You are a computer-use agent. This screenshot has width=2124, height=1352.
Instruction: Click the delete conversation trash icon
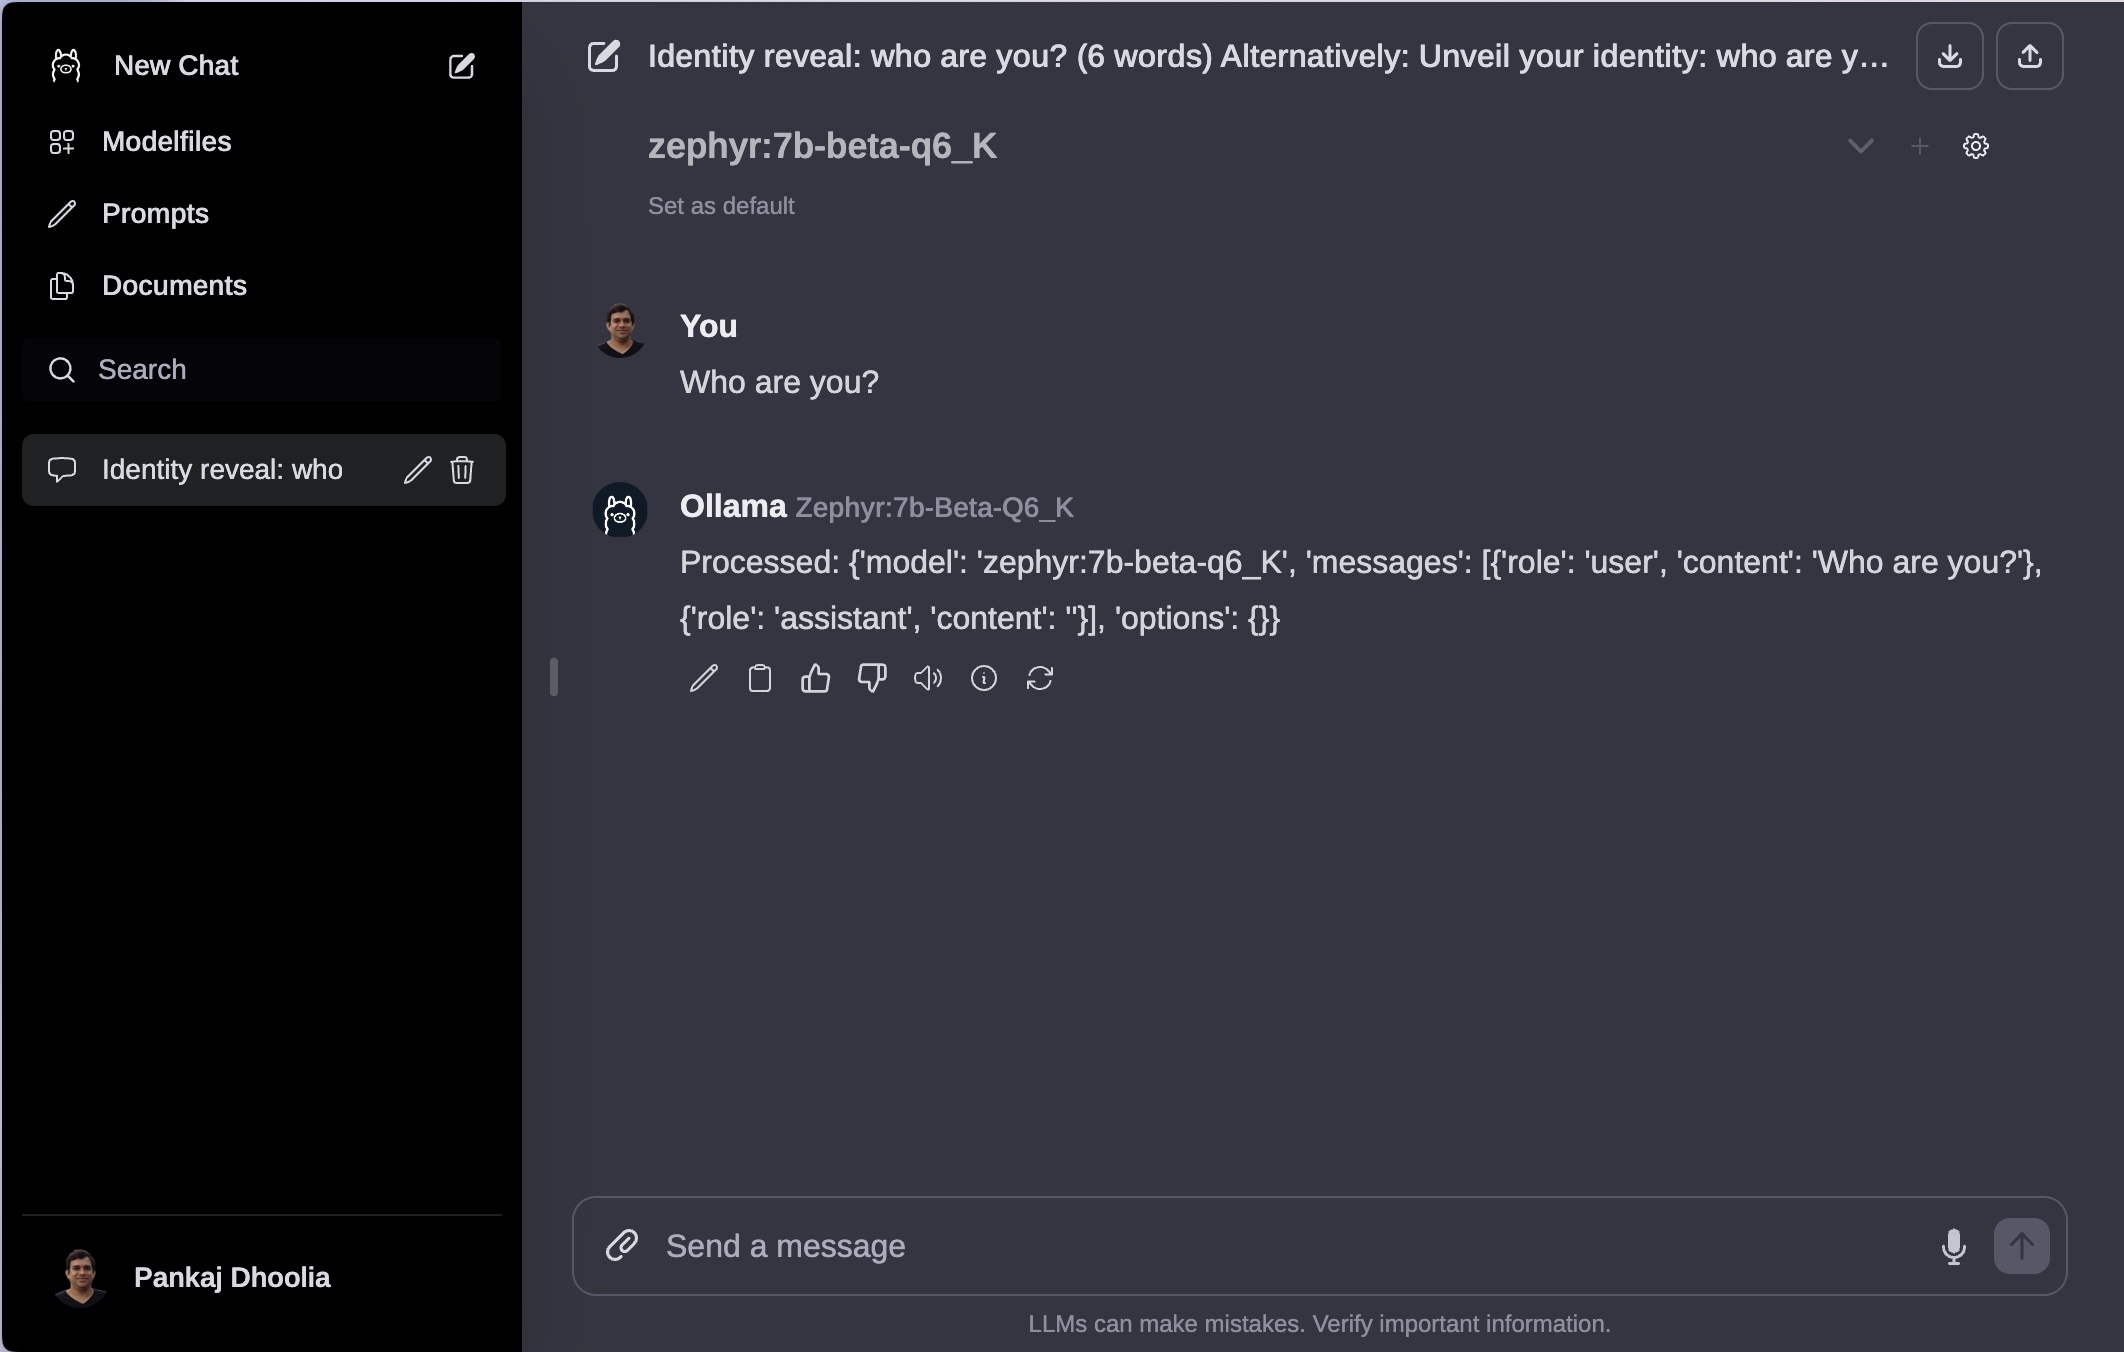pos(461,469)
